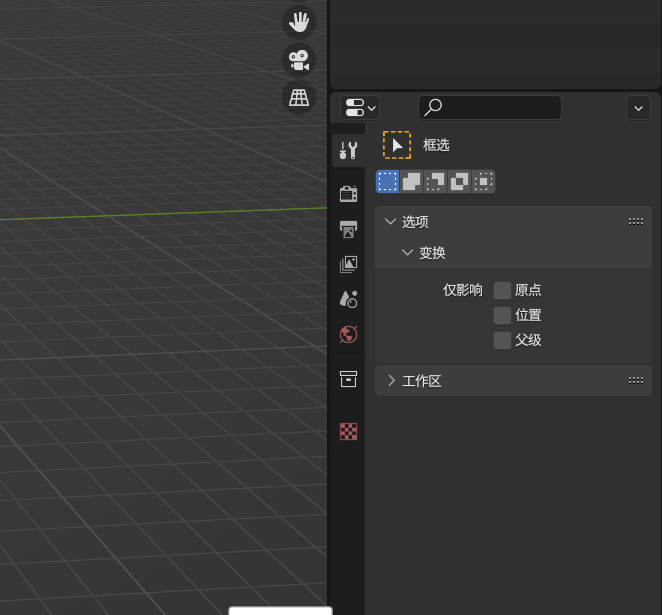Image resolution: width=662 pixels, height=615 pixels.
Task: Open the Scene properties tab
Action: (348, 299)
